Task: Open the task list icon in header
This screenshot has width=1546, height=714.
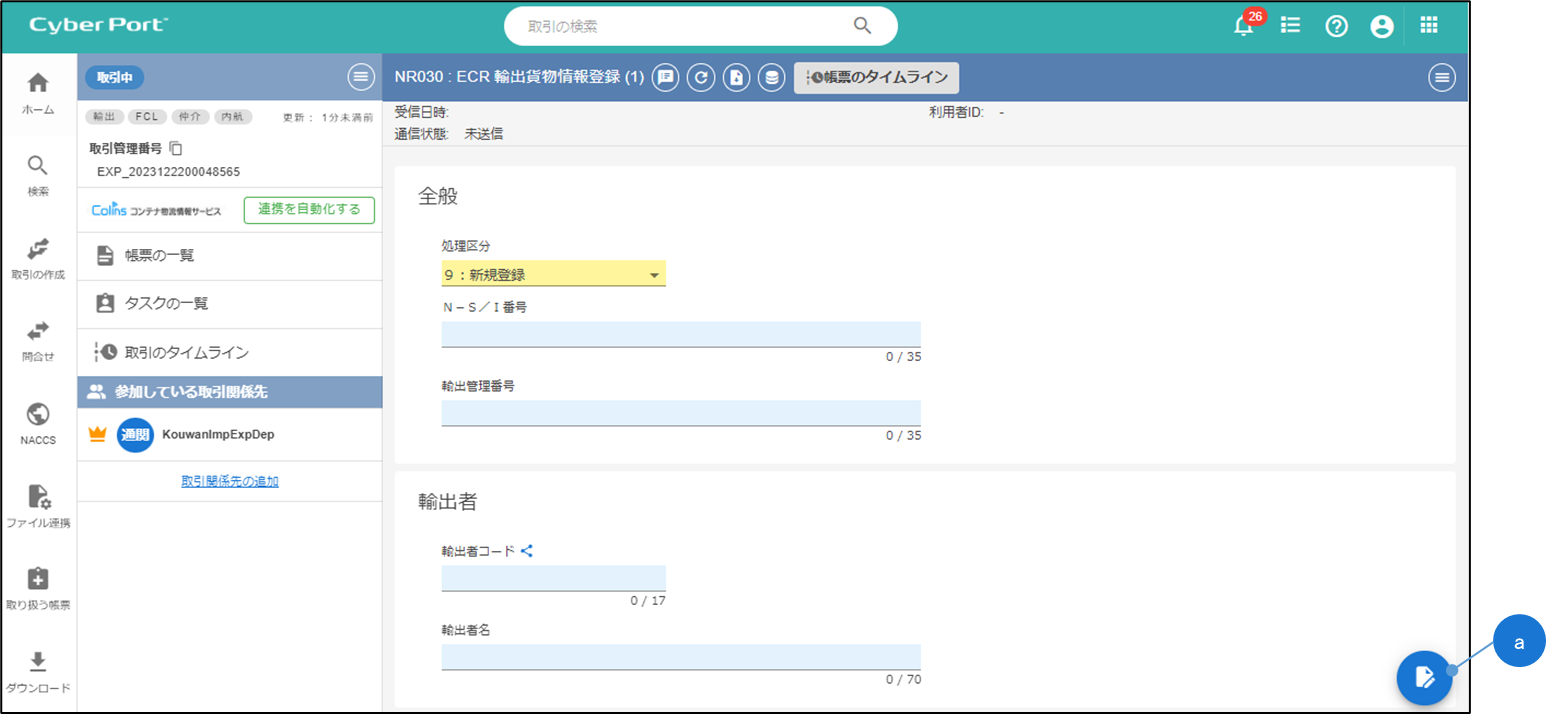Action: pyautogui.click(x=1290, y=26)
